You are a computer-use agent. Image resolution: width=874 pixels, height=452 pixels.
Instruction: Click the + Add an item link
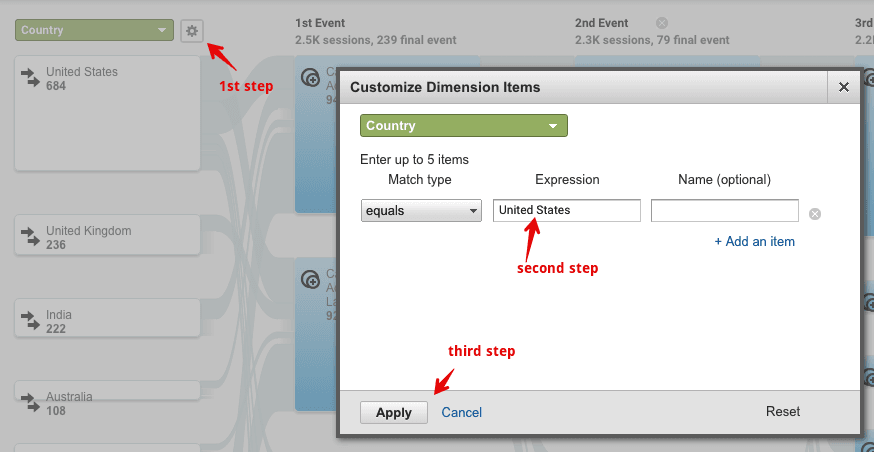(755, 241)
